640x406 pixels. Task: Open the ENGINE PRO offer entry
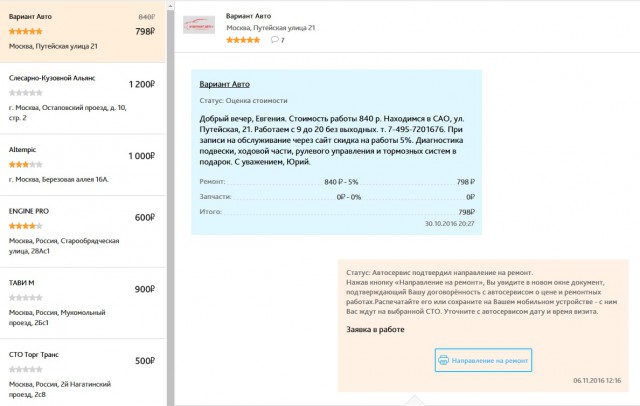[83, 231]
